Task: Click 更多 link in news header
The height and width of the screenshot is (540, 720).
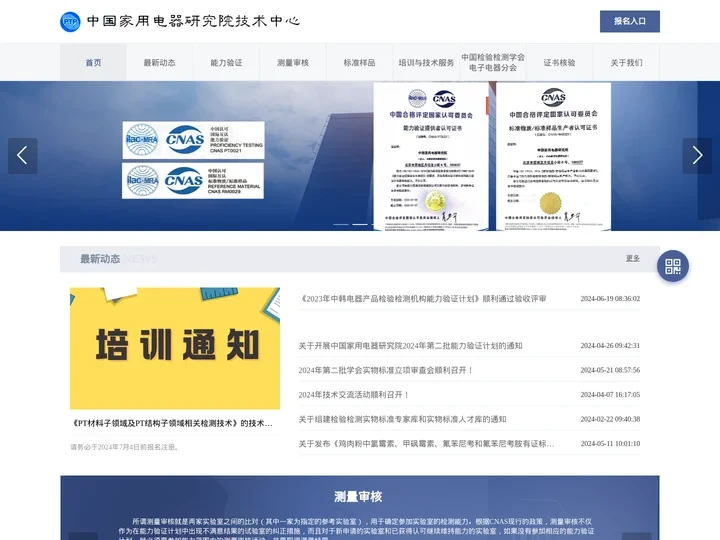Action: point(633,259)
